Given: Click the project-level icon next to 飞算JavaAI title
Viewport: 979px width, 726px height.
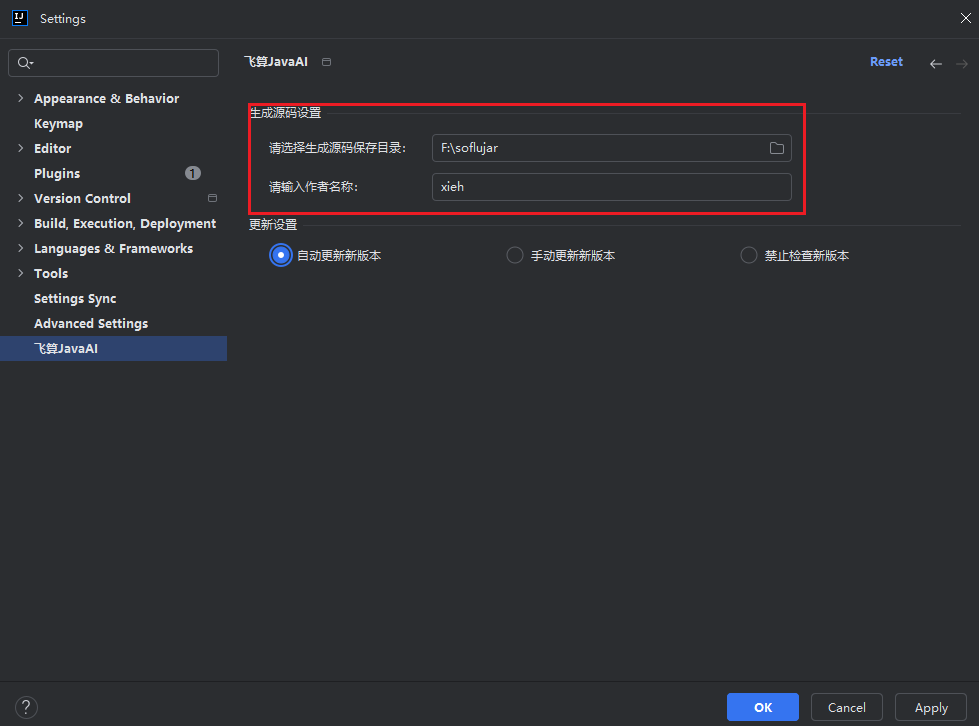Looking at the screenshot, I should pos(326,62).
